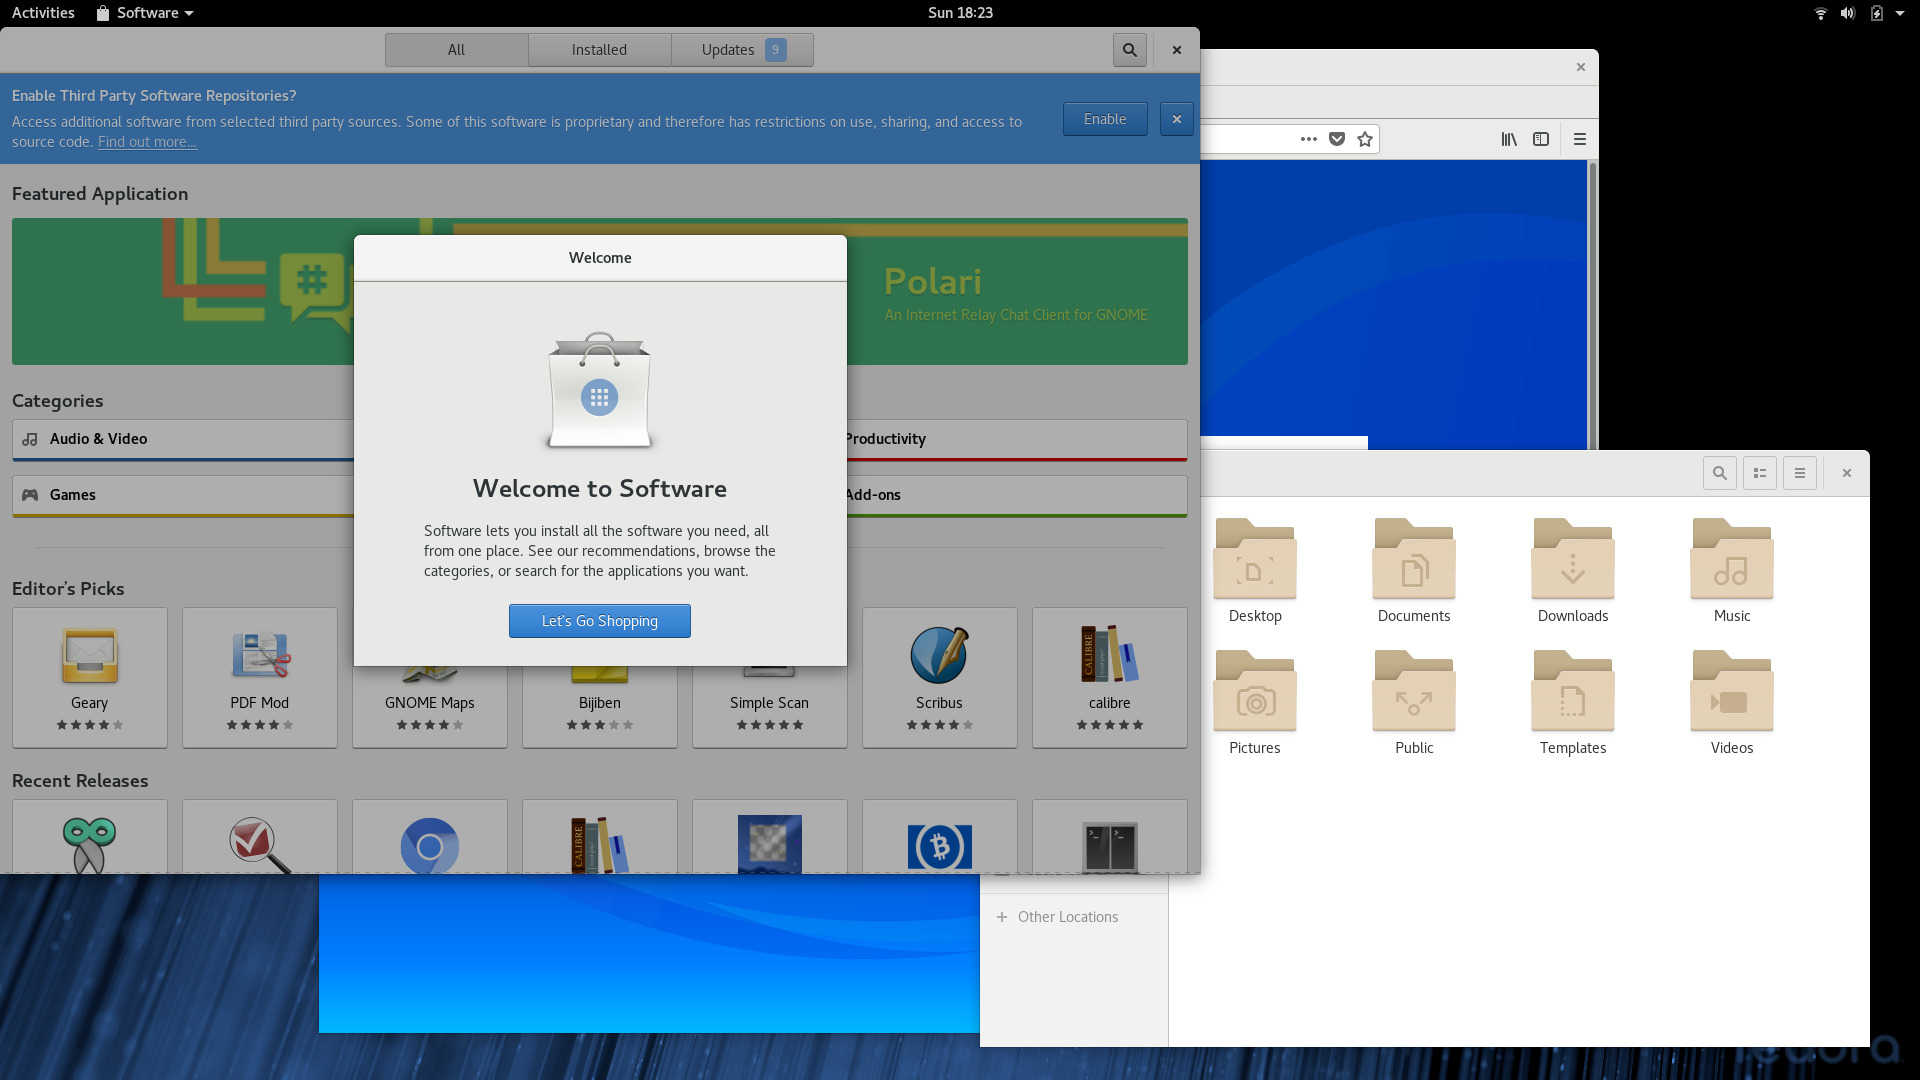Image resolution: width=1920 pixels, height=1080 pixels.
Task: Open the Desktop folder in Files
Action: coord(1255,571)
